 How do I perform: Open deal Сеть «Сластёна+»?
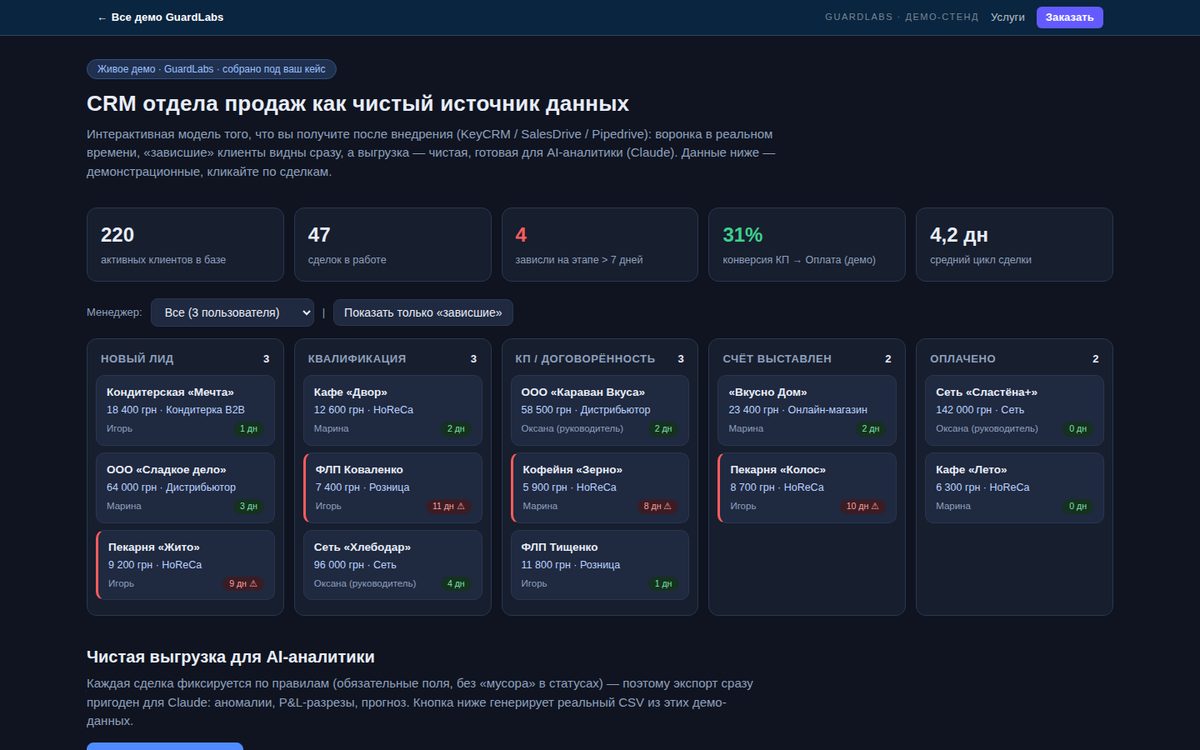pyautogui.click(x=1014, y=410)
